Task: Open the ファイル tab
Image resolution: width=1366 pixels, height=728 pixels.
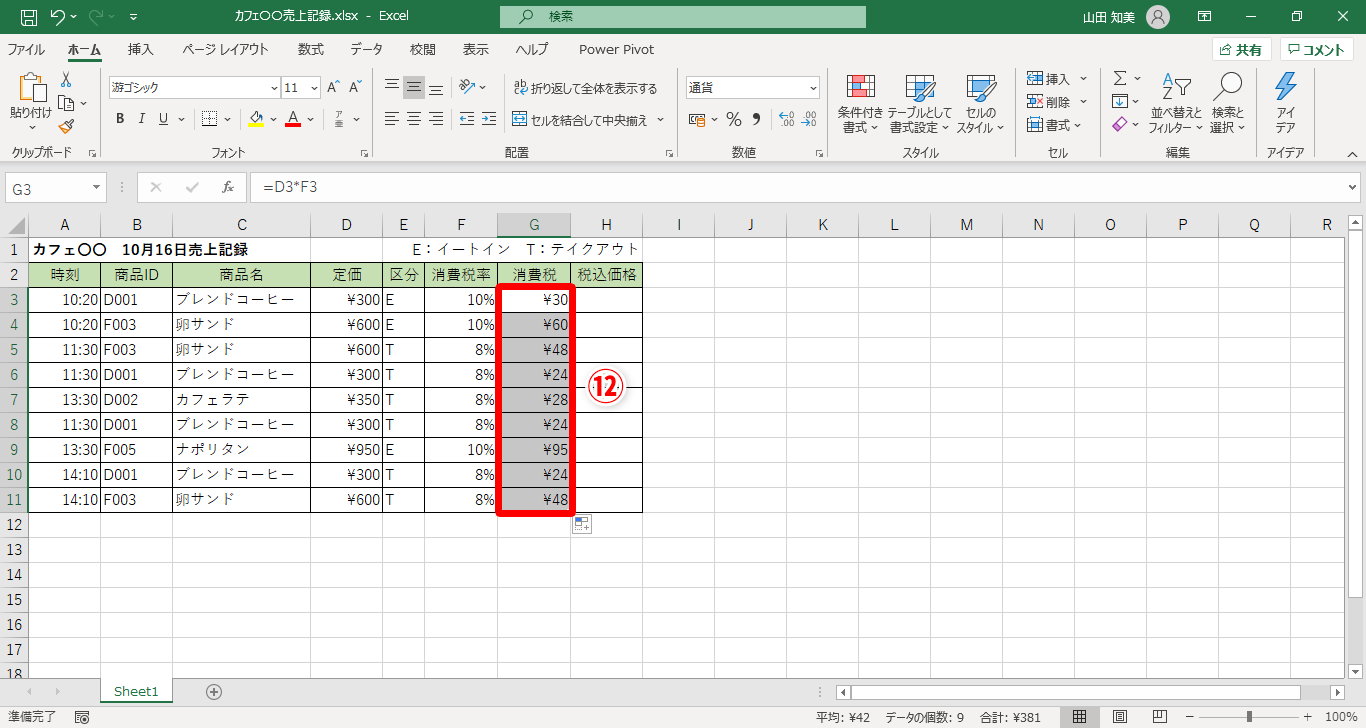Action: [x=26, y=50]
